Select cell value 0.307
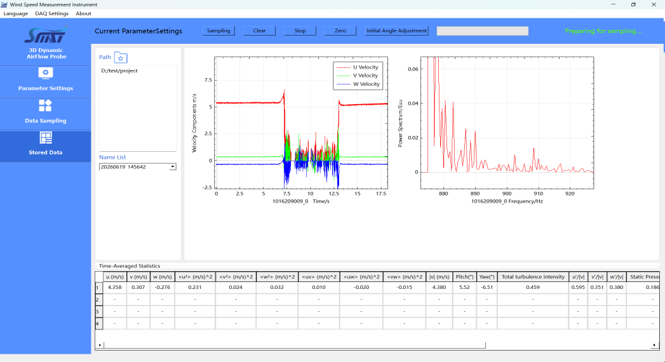This screenshot has width=665, height=362. pyautogui.click(x=138, y=287)
